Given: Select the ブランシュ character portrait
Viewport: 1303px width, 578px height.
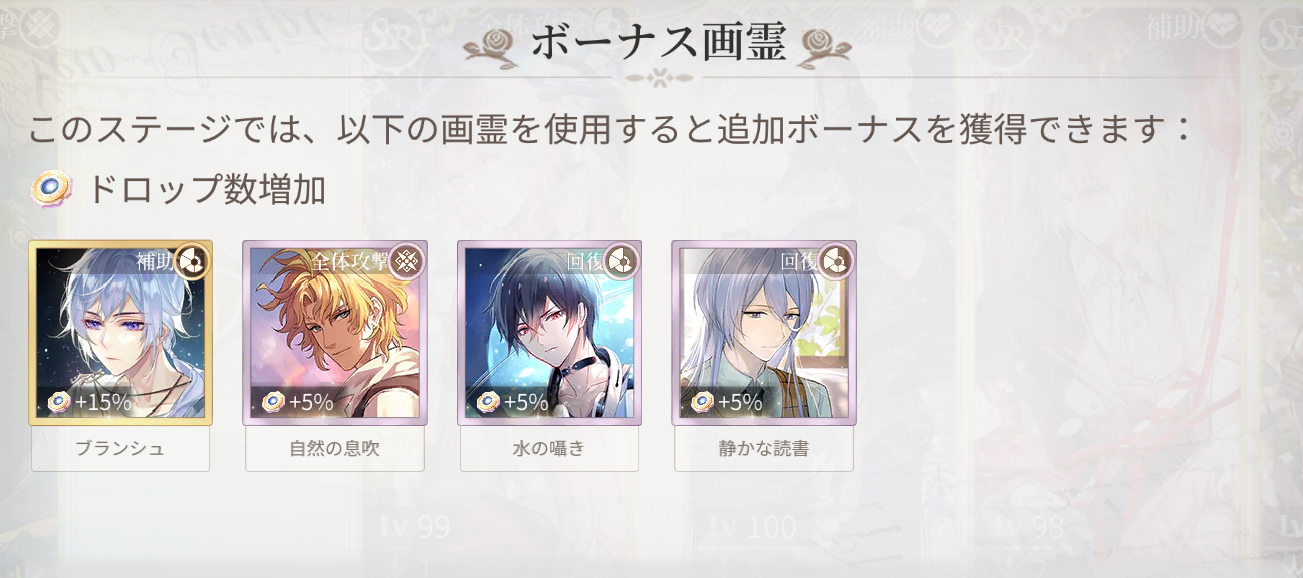Looking at the screenshot, I should click(120, 333).
